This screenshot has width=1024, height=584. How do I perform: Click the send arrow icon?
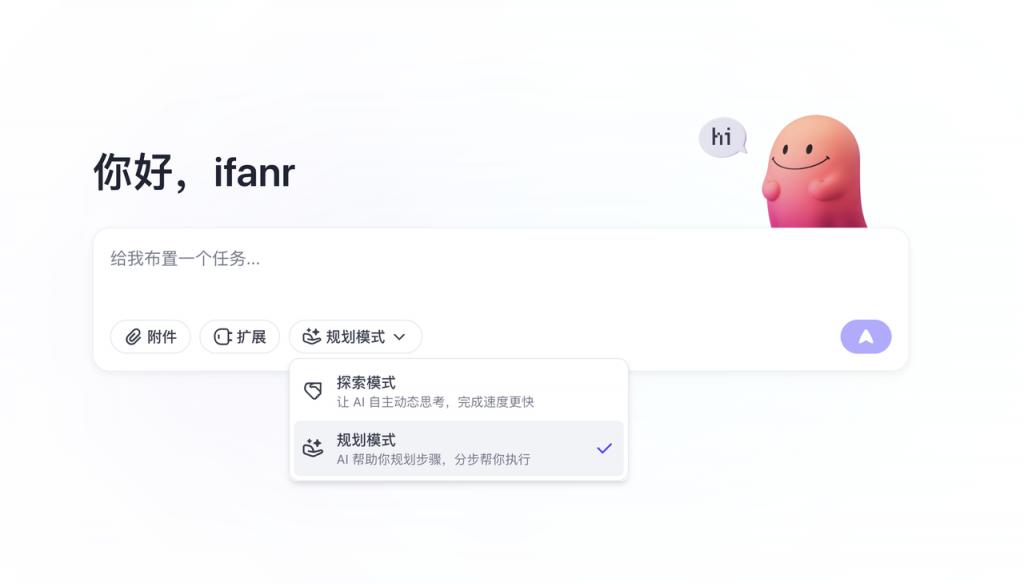[866, 337]
